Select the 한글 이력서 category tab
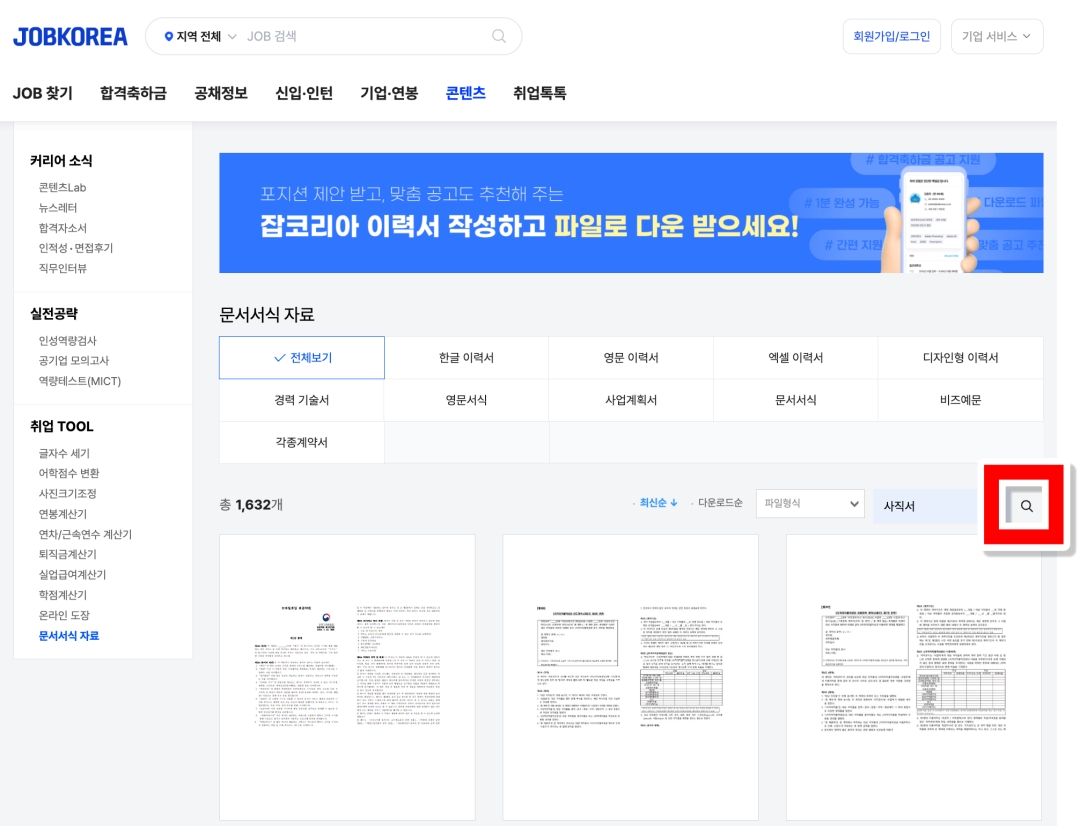 pyautogui.click(x=466, y=358)
